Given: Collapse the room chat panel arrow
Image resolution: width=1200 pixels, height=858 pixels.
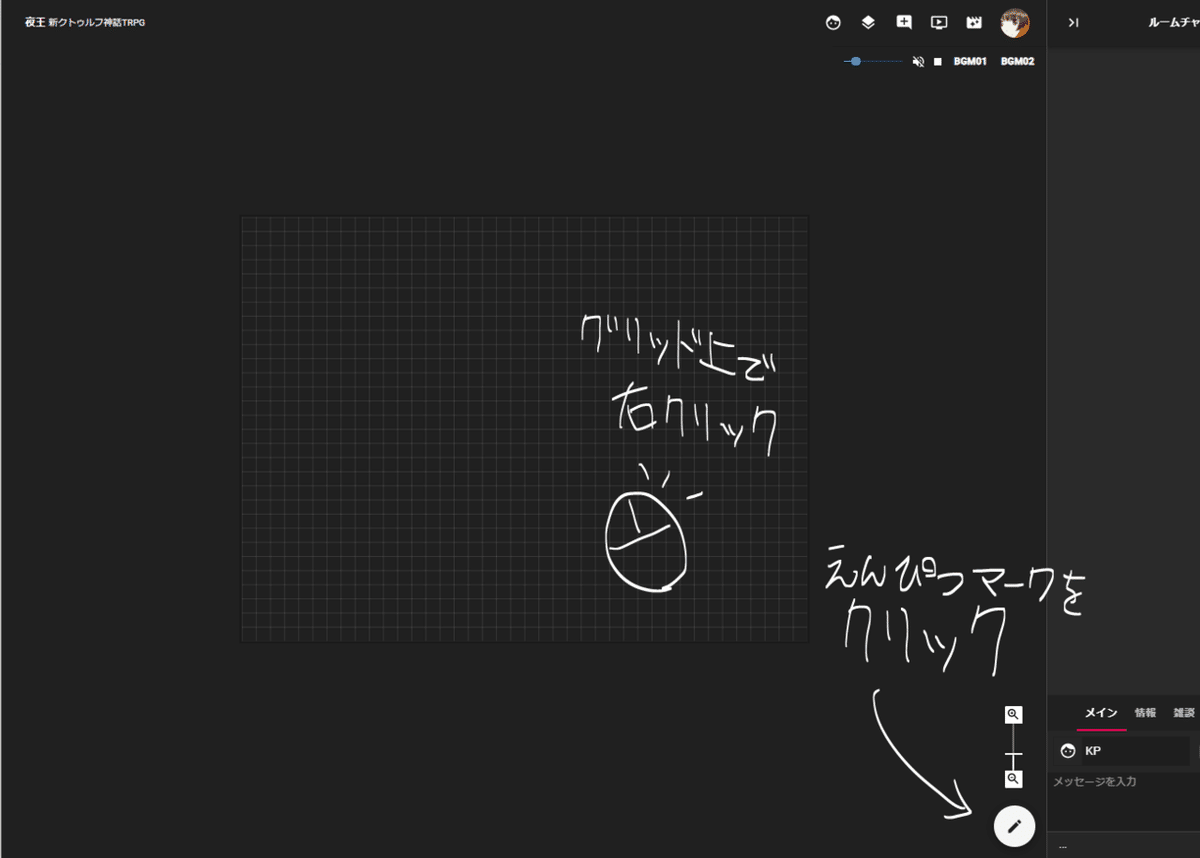Looking at the screenshot, I should point(1073,22).
